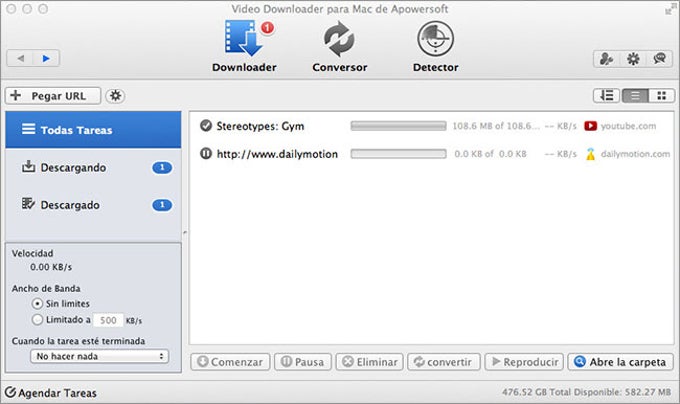
Task: Select the Stereotypes: Gym download row
Action: pos(432,126)
